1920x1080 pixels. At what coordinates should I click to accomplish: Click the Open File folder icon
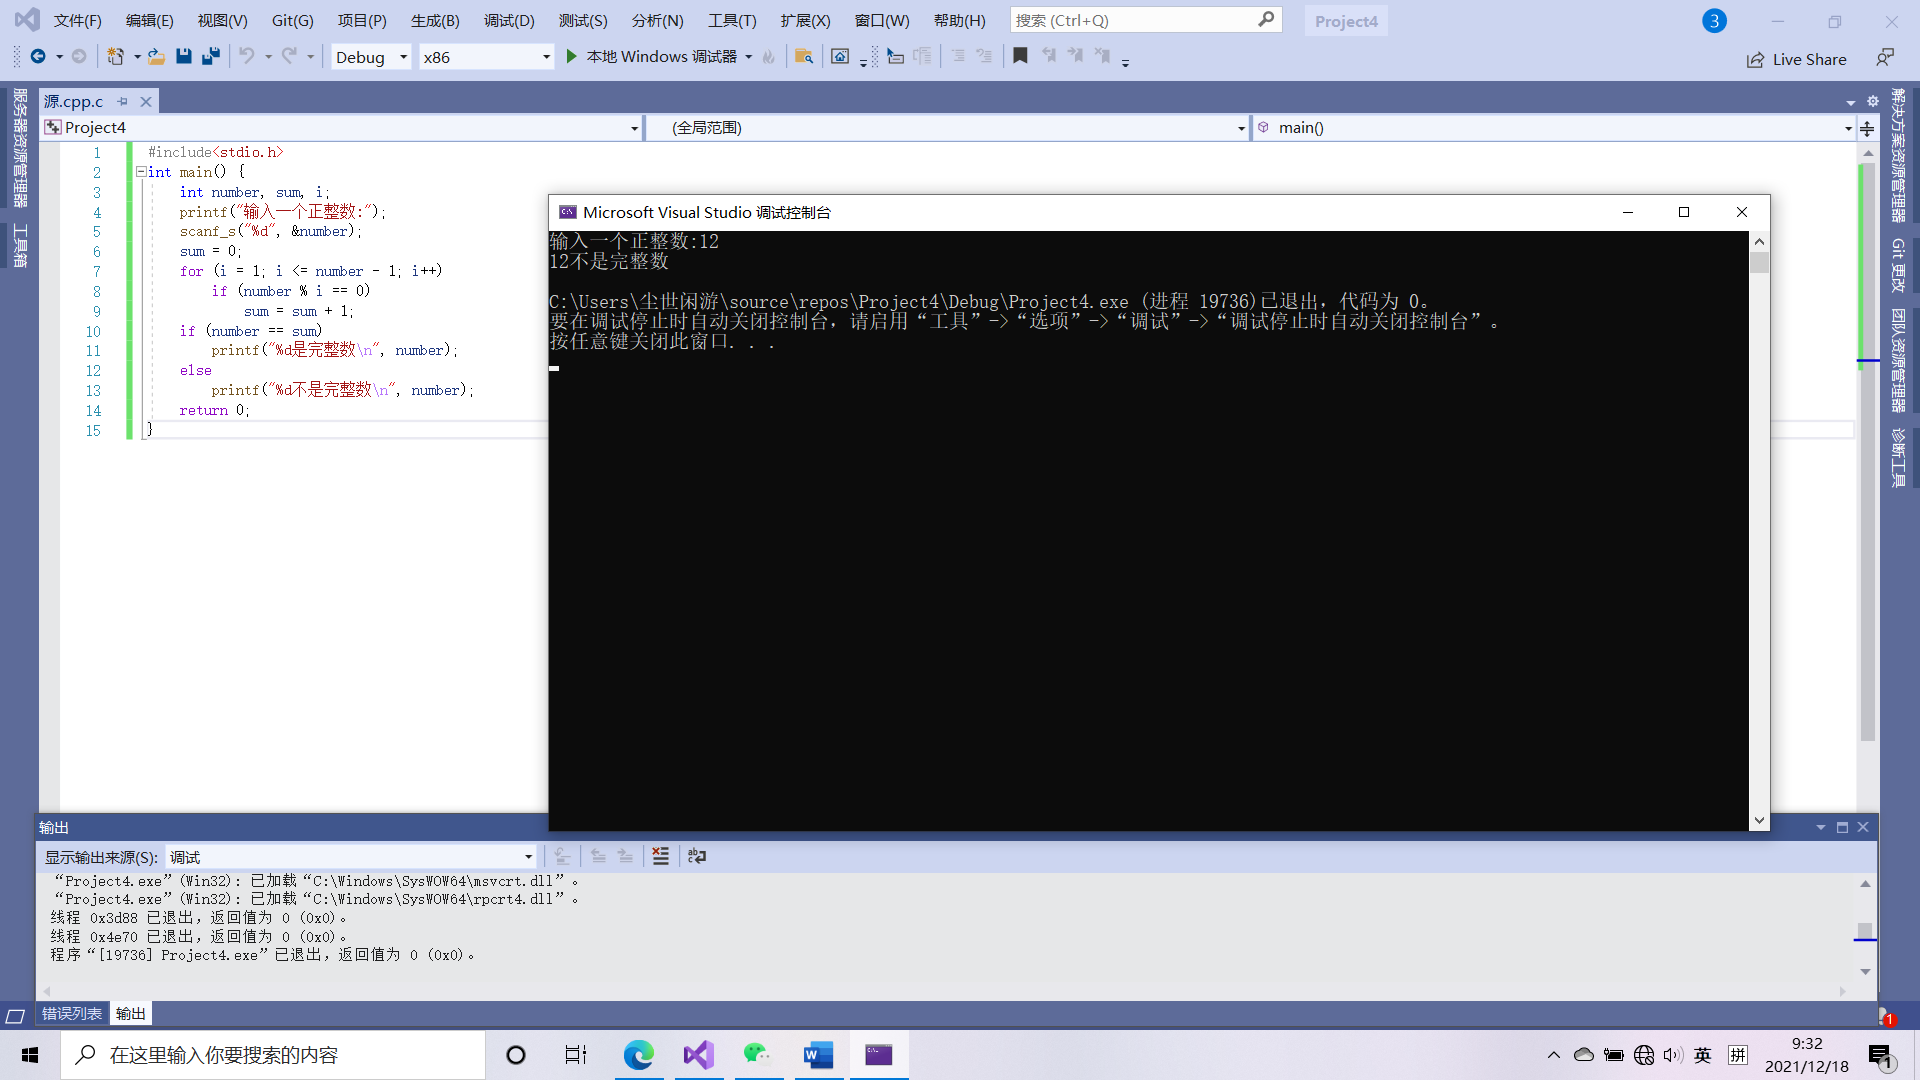[x=156, y=57]
